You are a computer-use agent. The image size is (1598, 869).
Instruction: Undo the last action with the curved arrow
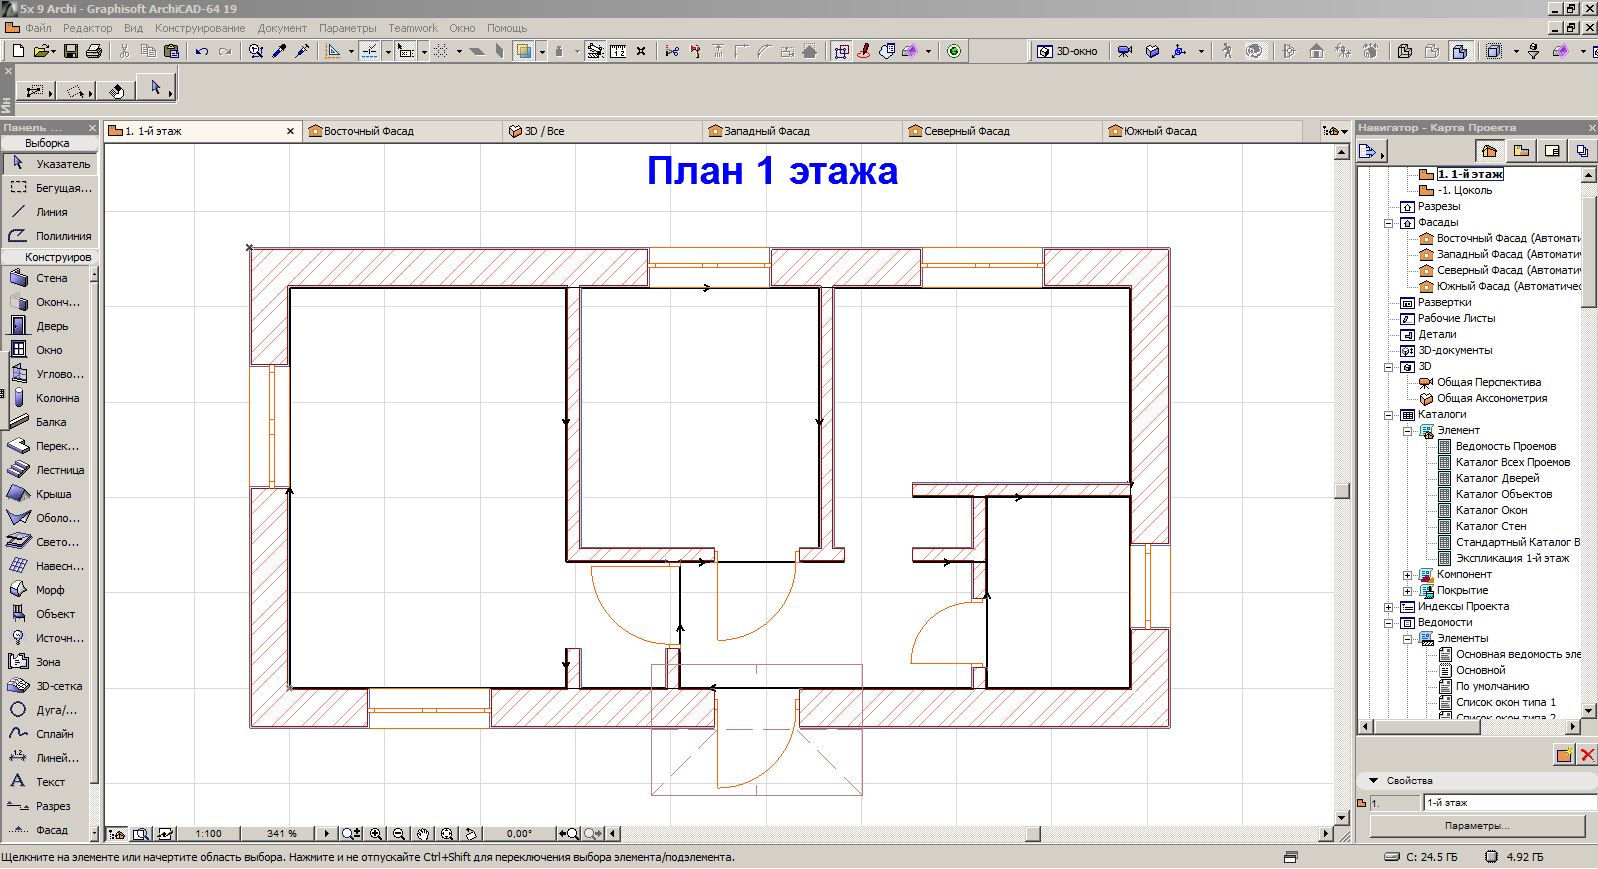click(x=202, y=51)
